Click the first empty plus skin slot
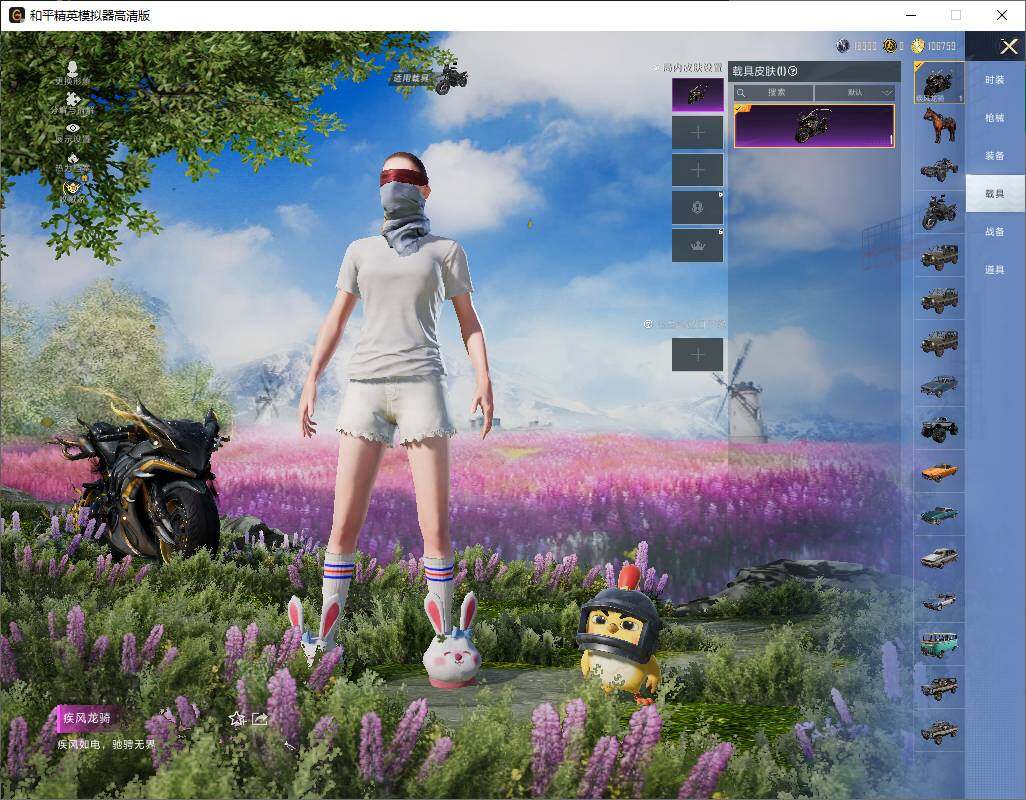1026x800 pixels. (x=697, y=132)
